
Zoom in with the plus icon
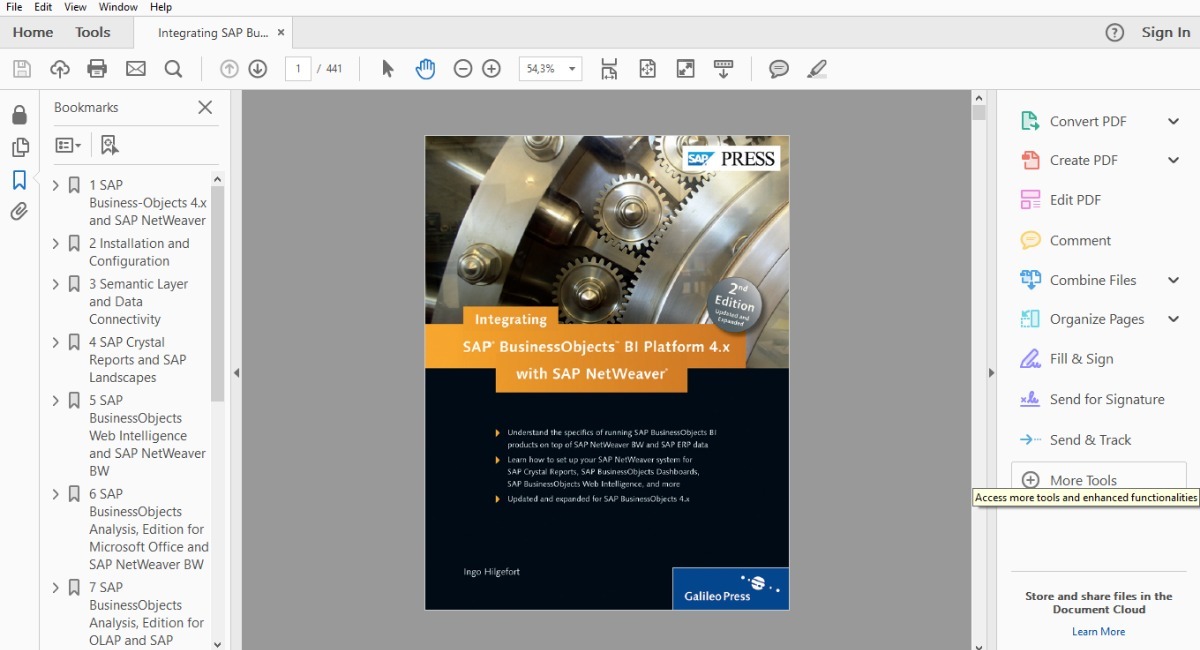(491, 69)
